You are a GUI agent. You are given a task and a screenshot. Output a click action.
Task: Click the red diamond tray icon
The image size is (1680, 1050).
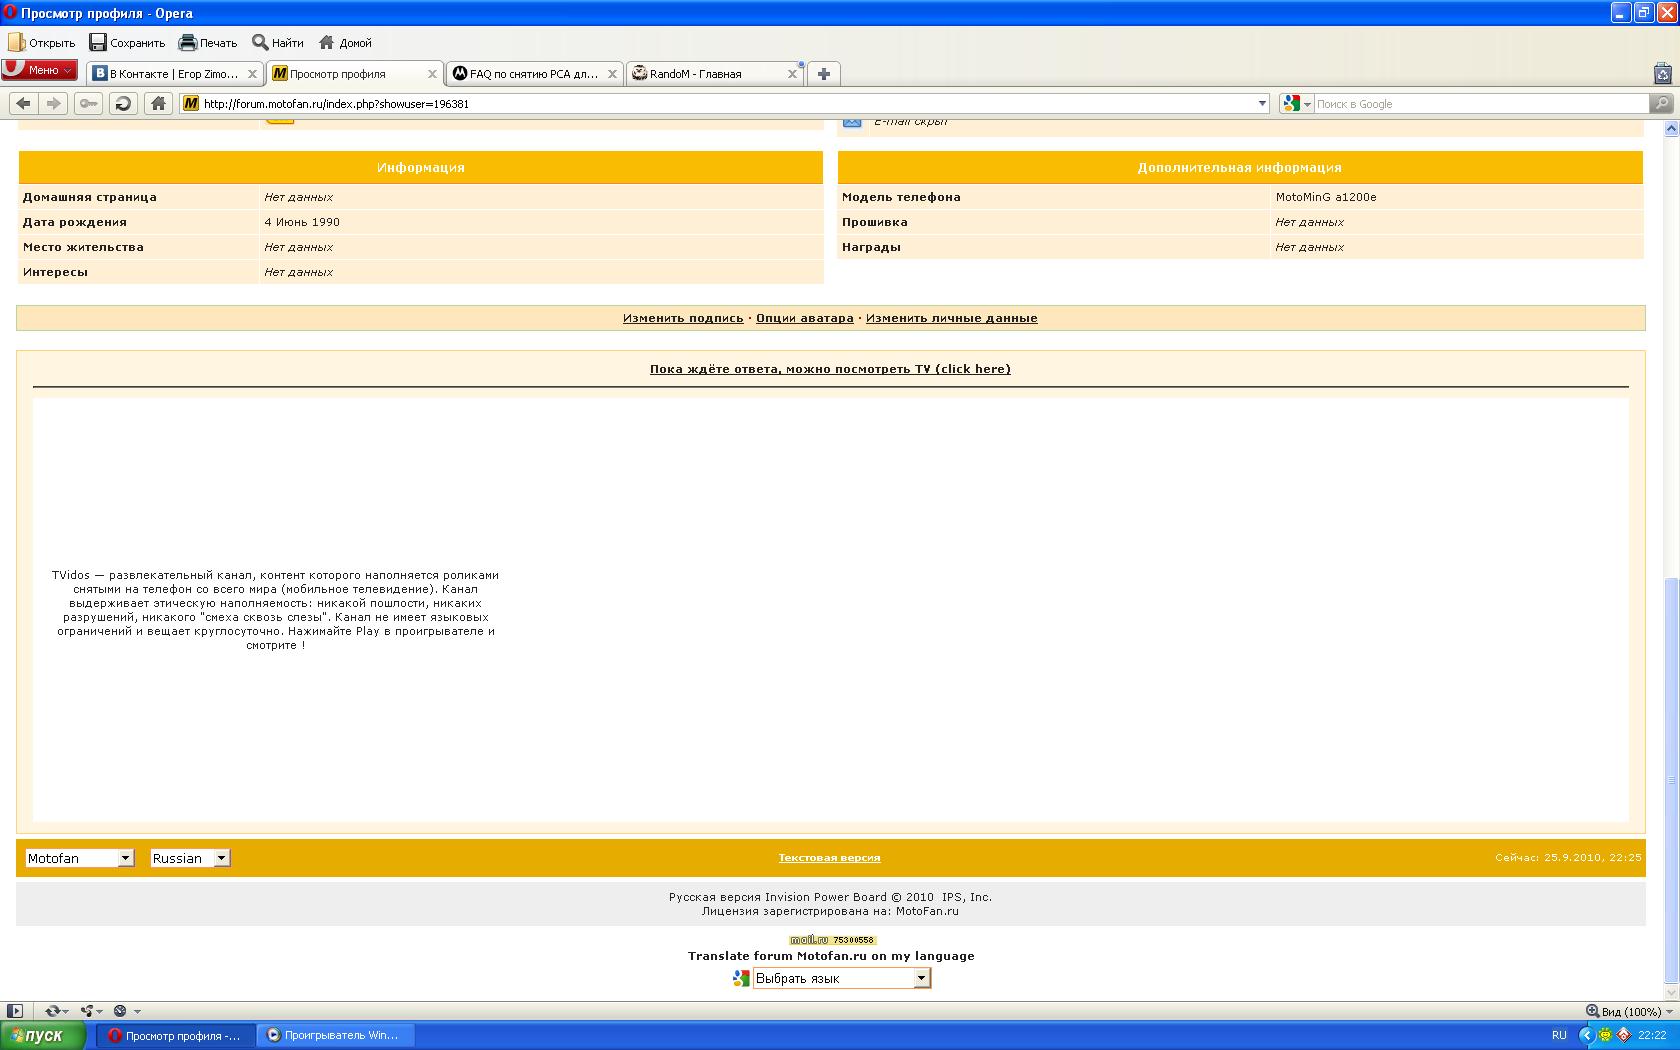point(1624,1036)
